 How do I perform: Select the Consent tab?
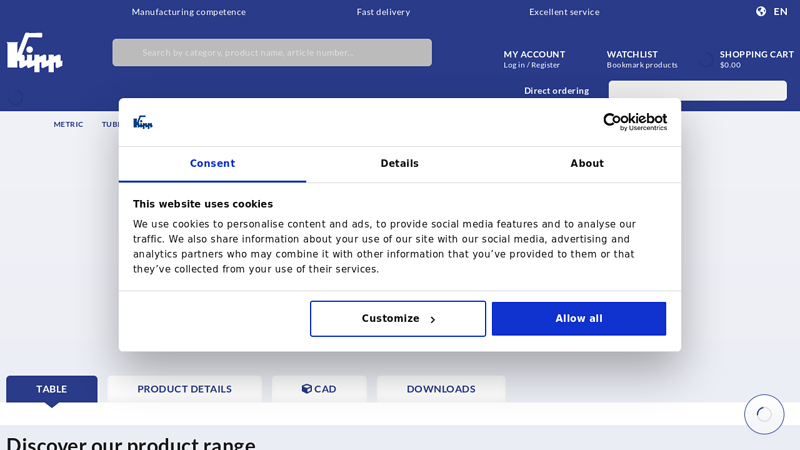point(212,164)
